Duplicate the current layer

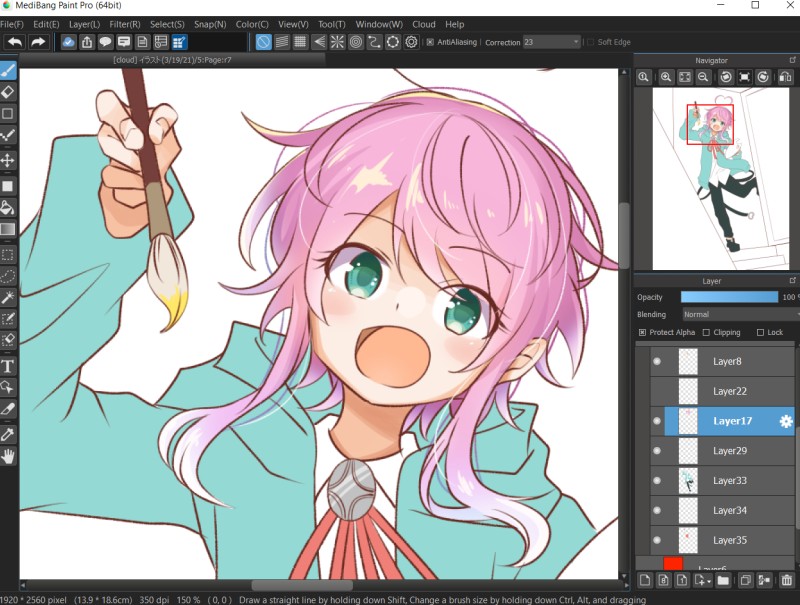[745, 581]
